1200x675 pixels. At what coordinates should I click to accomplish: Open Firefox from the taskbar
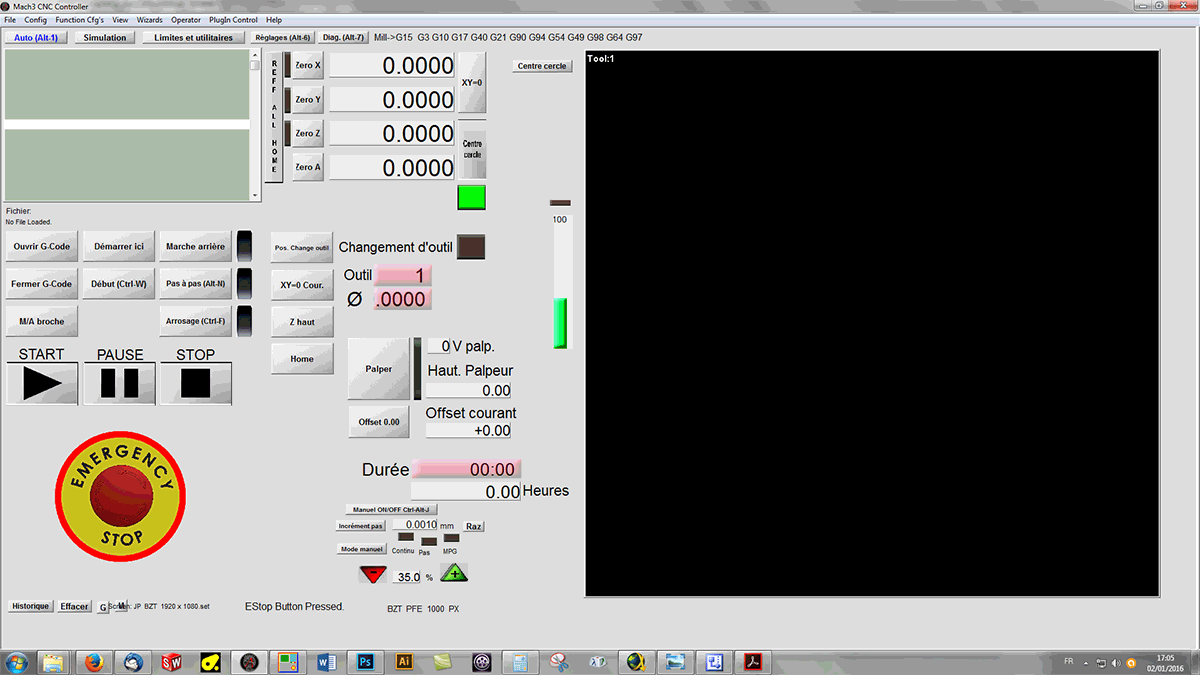point(94,662)
